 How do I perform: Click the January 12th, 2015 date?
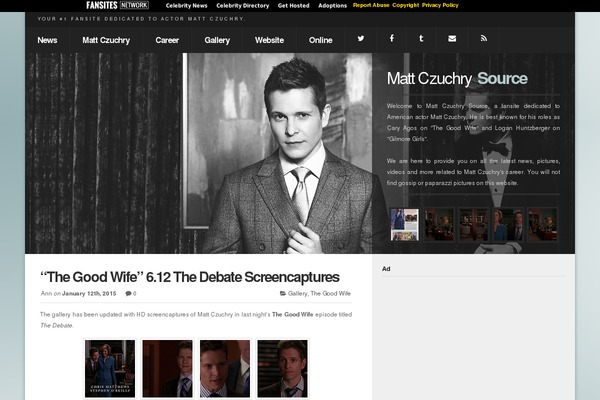click(89, 294)
